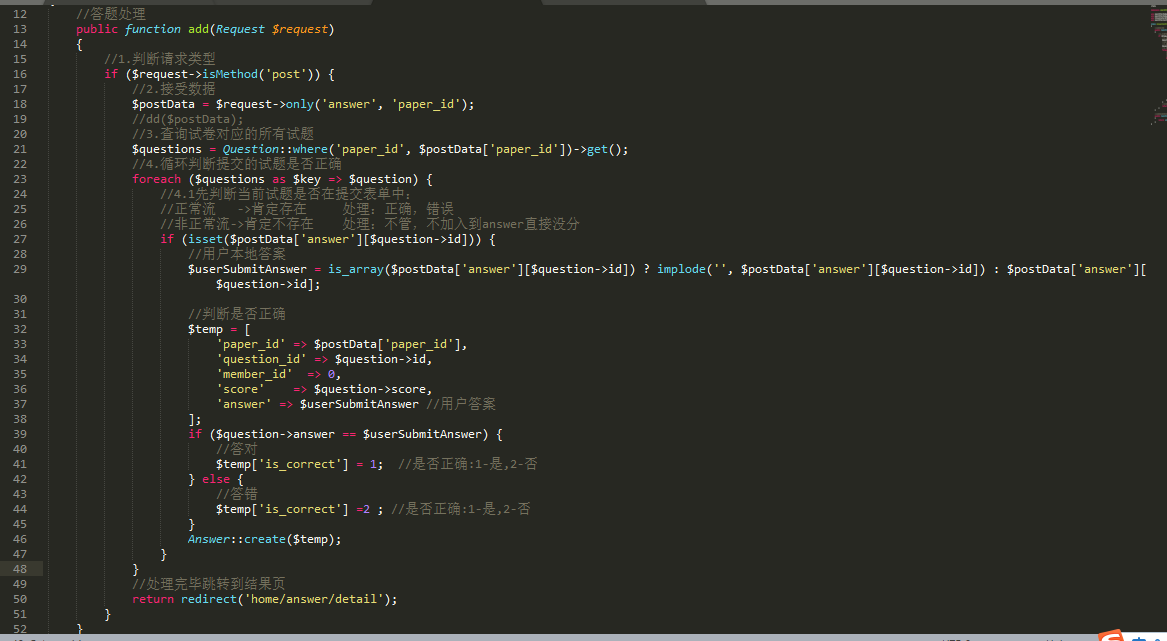Click the 'is_array' function on line 29
1167x641 pixels.
pos(356,269)
